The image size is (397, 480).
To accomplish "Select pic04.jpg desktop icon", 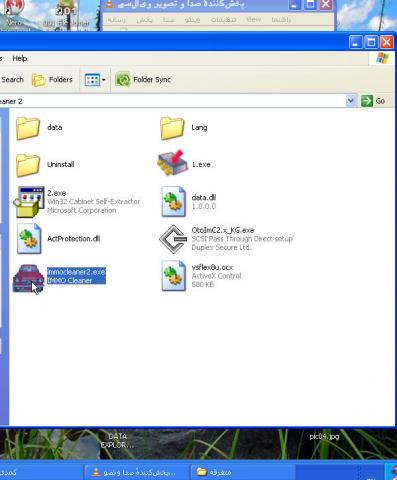I will coord(324,437).
